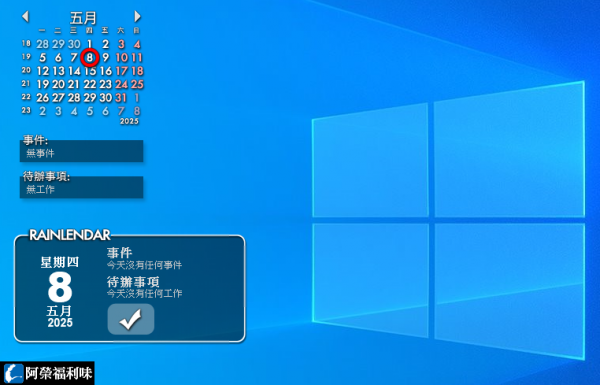The height and width of the screenshot is (385, 600).
Task: Open the 無事件 event list box
Action: (x=82, y=151)
